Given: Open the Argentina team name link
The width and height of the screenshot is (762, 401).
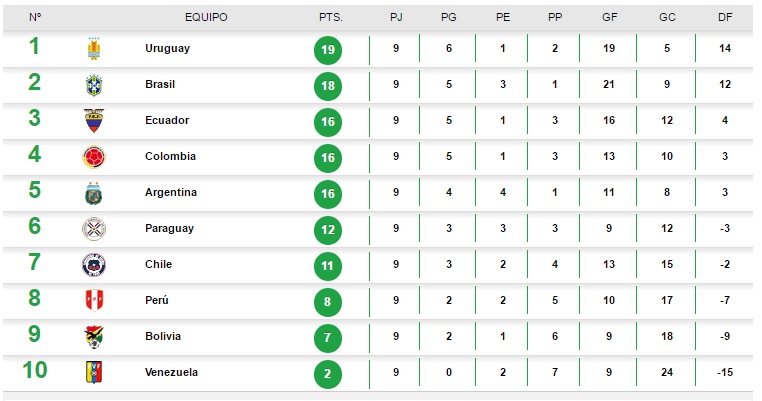Looking at the screenshot, I should click(170, 192).
